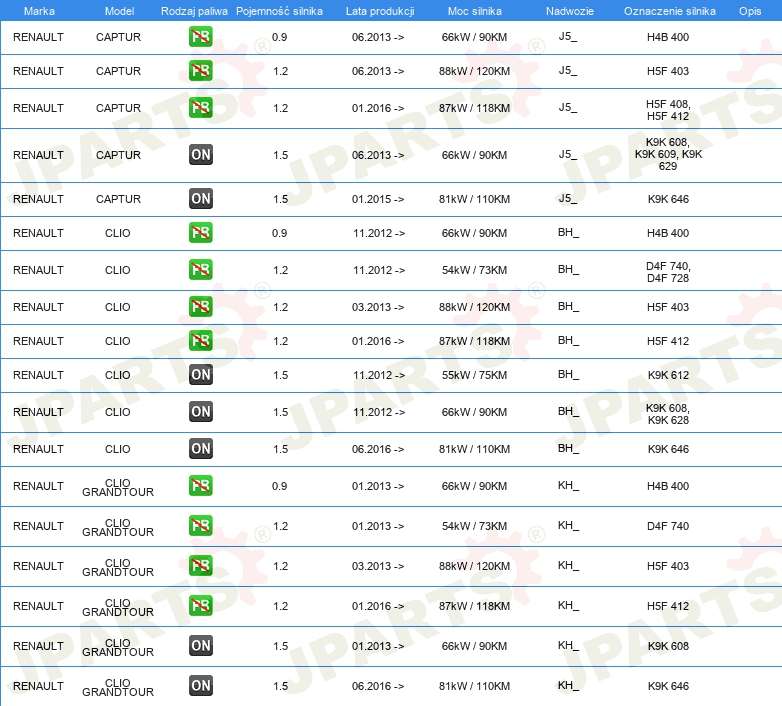
Task: Click the ON icon in Captur 66kW / 90KM 1.5 row
Action: 200,155
